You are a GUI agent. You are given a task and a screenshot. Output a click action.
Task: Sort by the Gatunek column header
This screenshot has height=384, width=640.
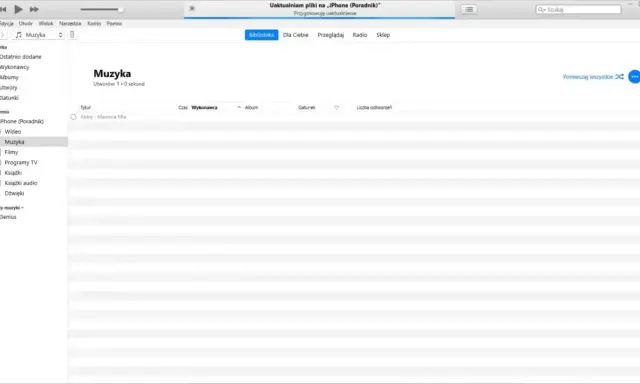coord(307,107)
